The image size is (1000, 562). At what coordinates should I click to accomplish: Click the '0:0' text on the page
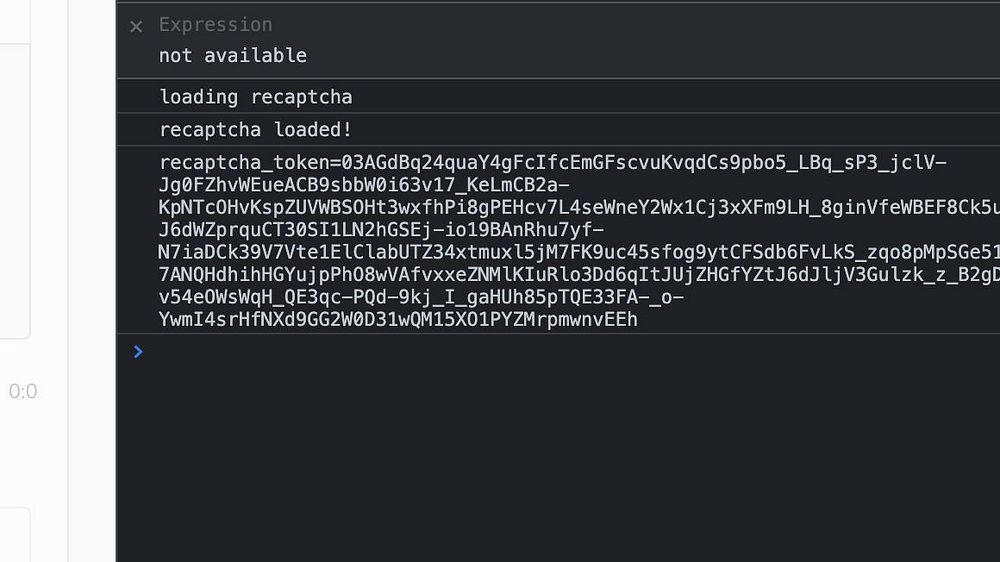point(23,392)
